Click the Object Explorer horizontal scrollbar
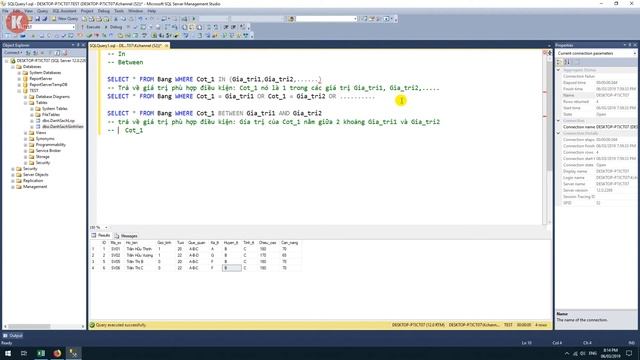Screen dimensions: 640x360 (x=30, y=327)
